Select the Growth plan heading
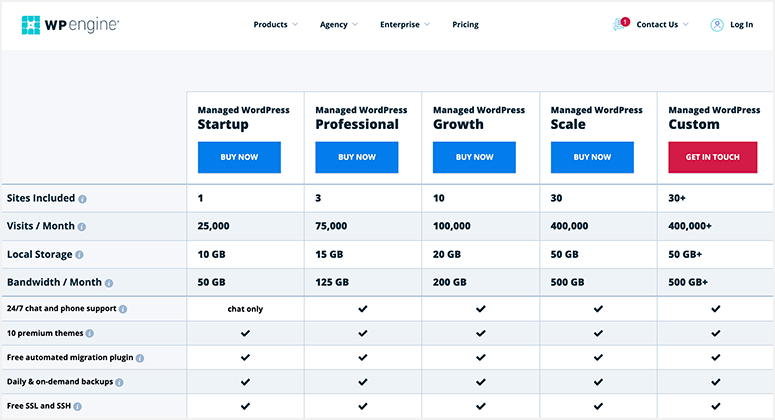Viewport: 775px width, 420px height. click(458, 125)
